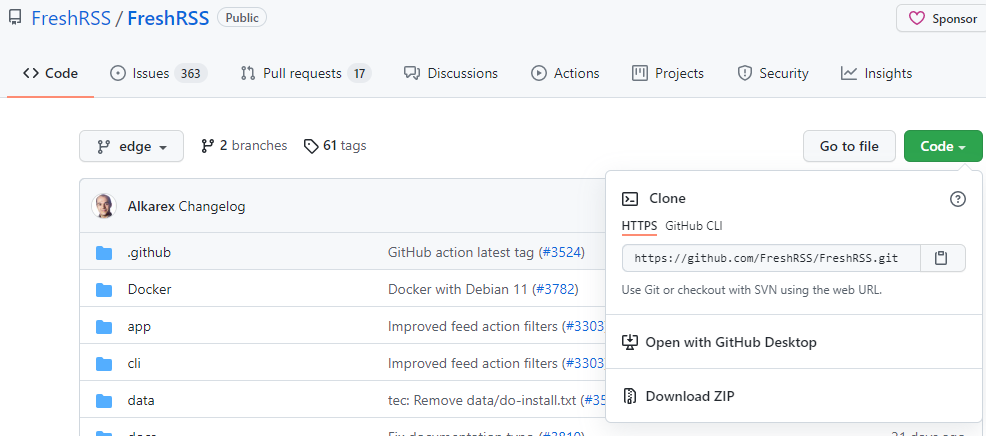Go to the Discussions tab

coord(451,74)
